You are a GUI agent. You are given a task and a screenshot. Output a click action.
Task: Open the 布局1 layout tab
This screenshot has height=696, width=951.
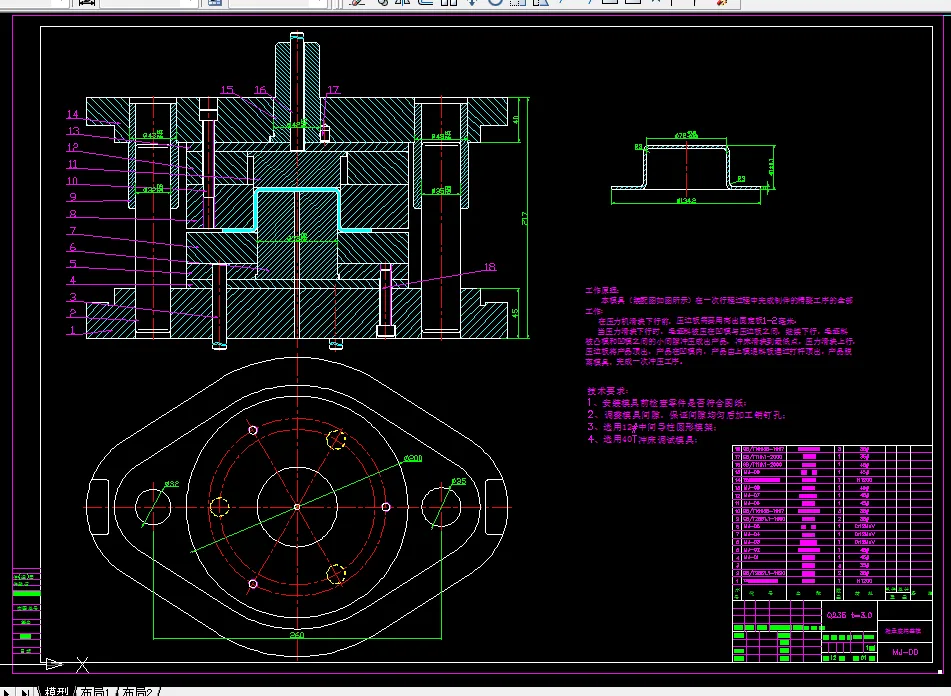[x=95, y=691]
